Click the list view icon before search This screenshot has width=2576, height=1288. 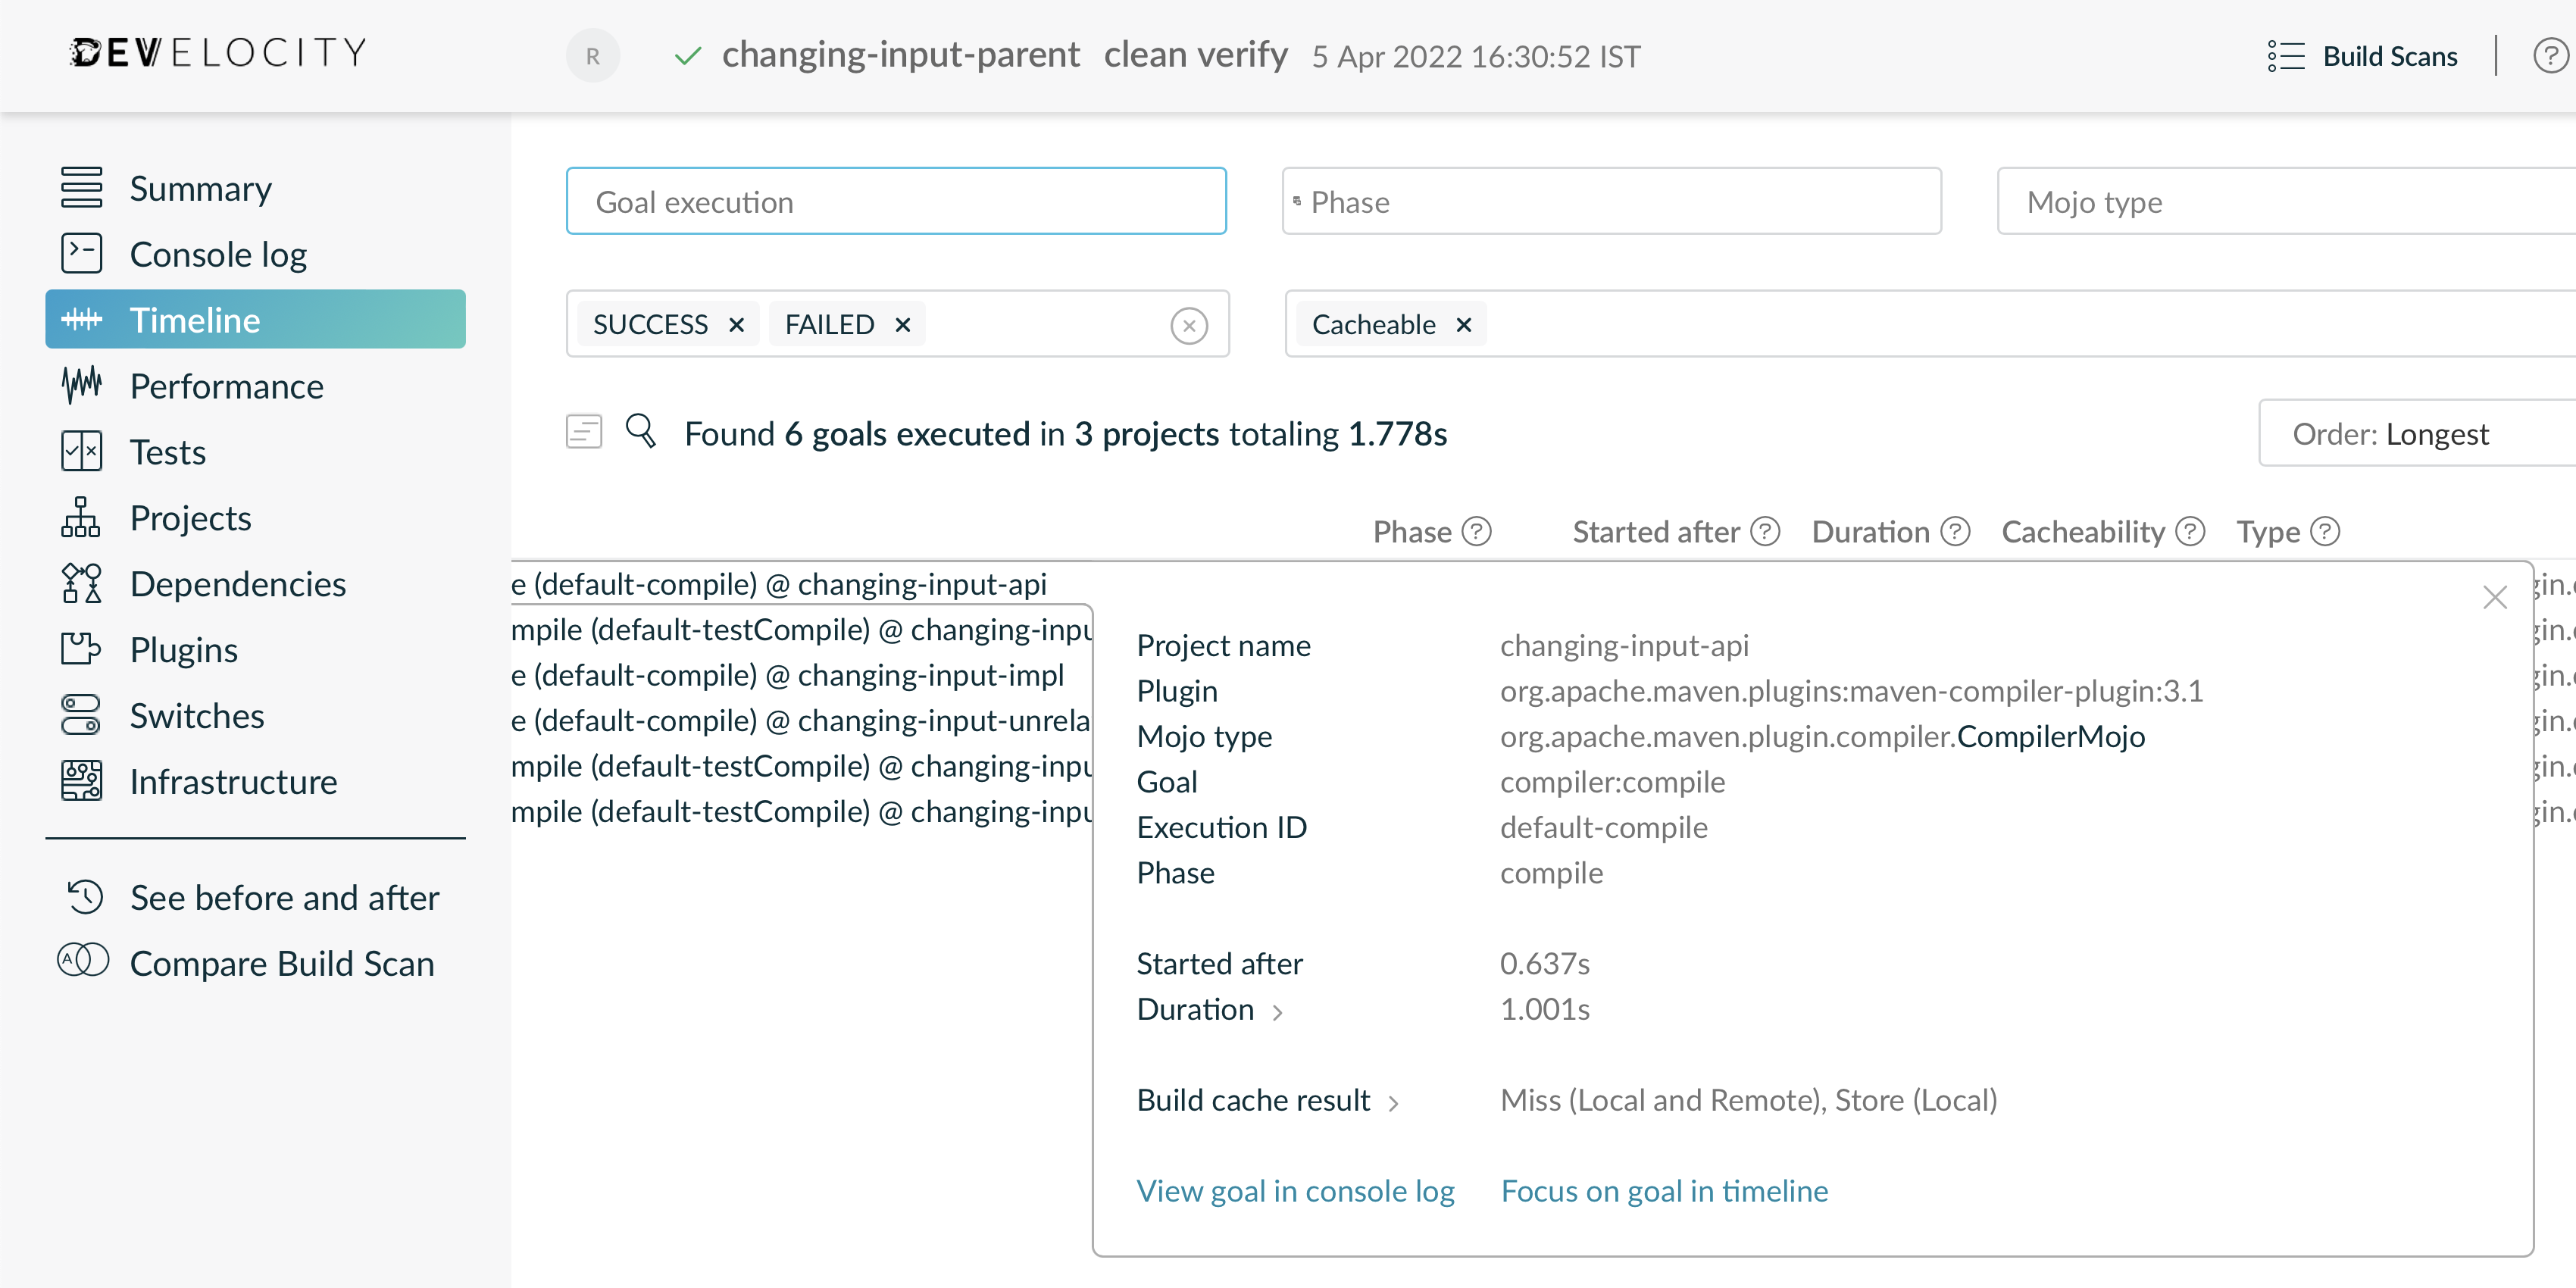[584, 432]
